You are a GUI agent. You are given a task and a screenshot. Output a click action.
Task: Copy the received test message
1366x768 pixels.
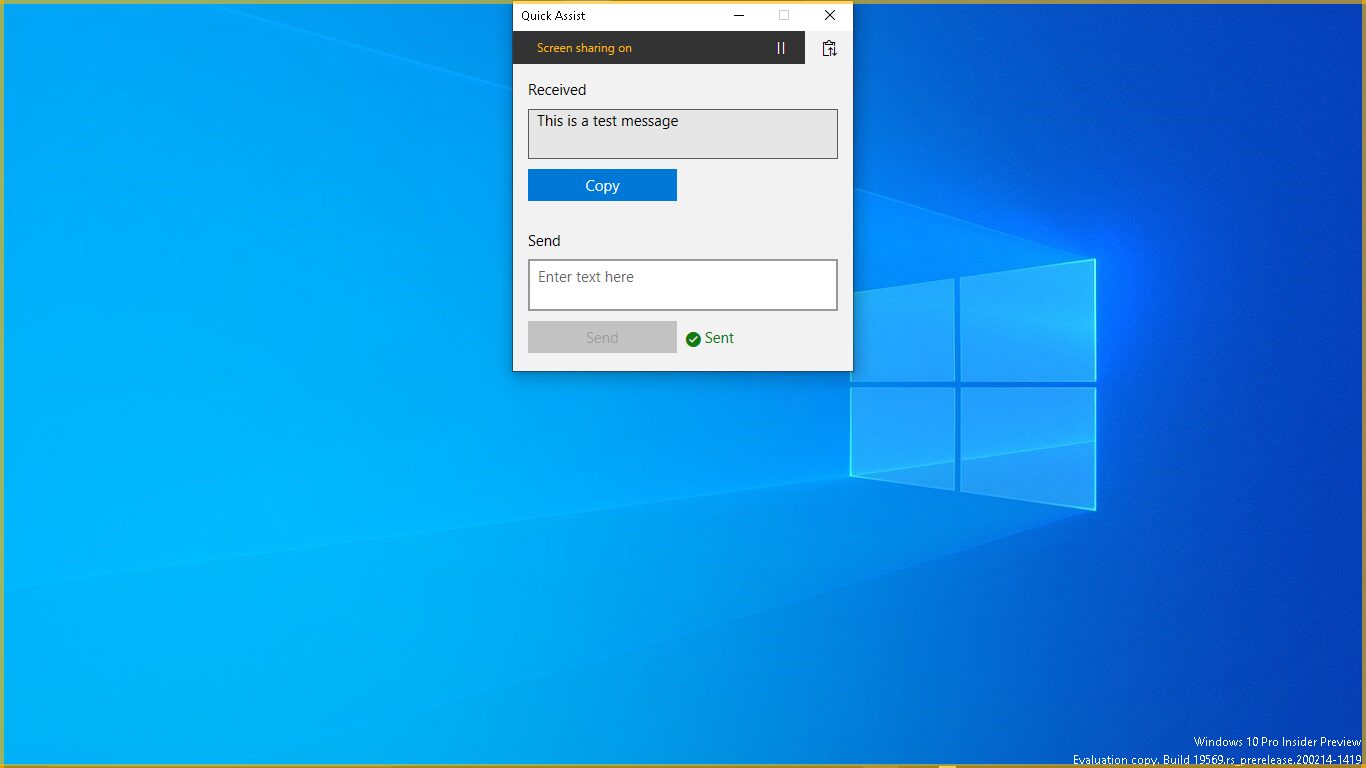tap(602, 185)
